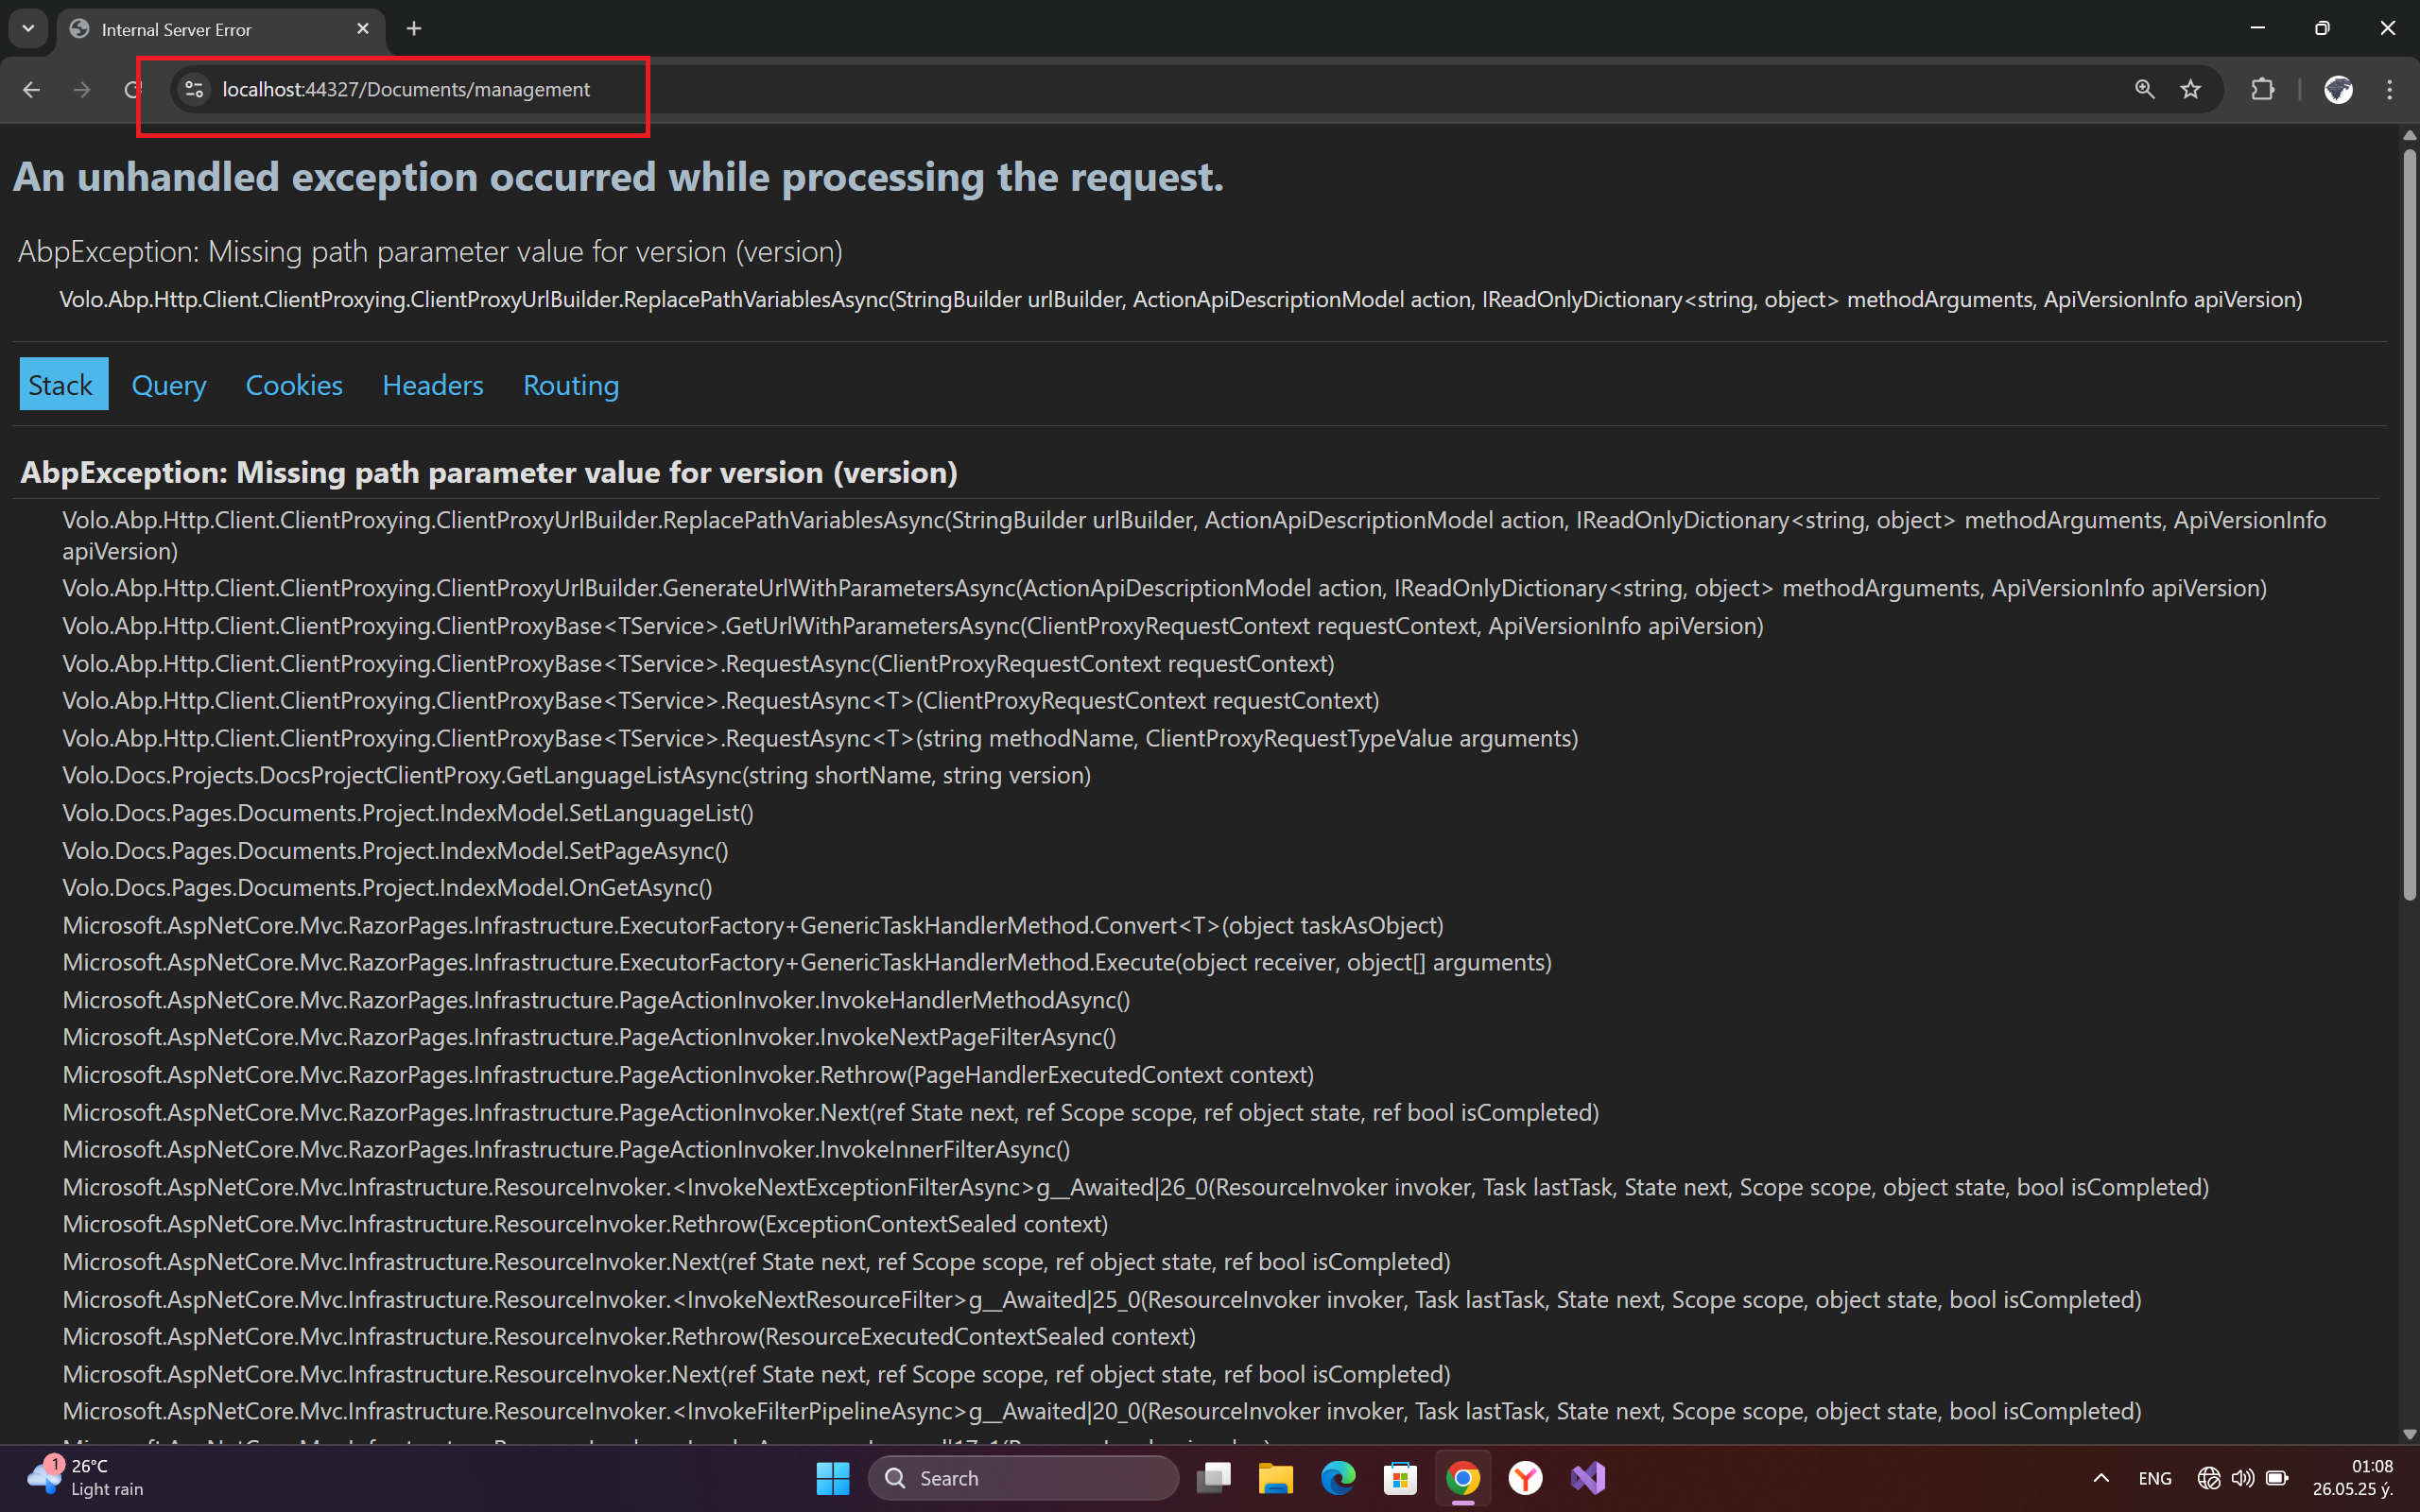Open the Chrome profile avatar
Image resolution: width=2420 pixels, height=1512 pixels.
point(2338,90)
